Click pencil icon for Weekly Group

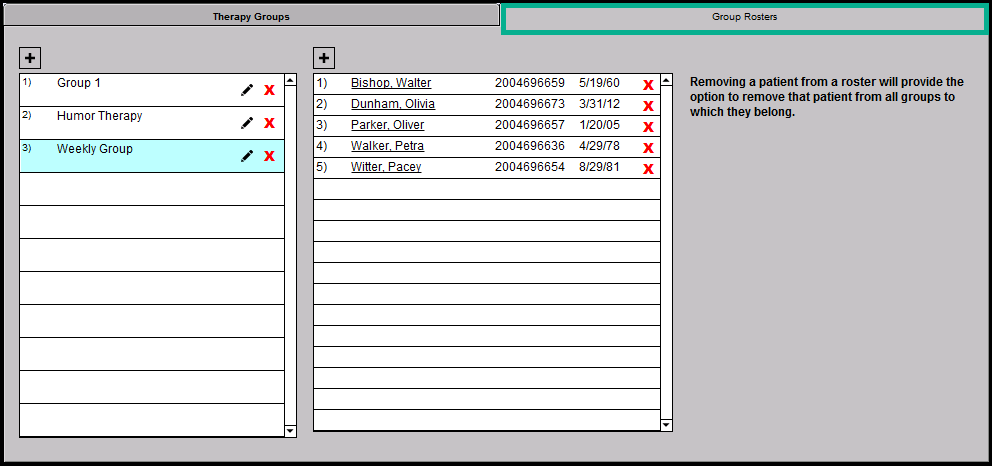pos(247,156)
